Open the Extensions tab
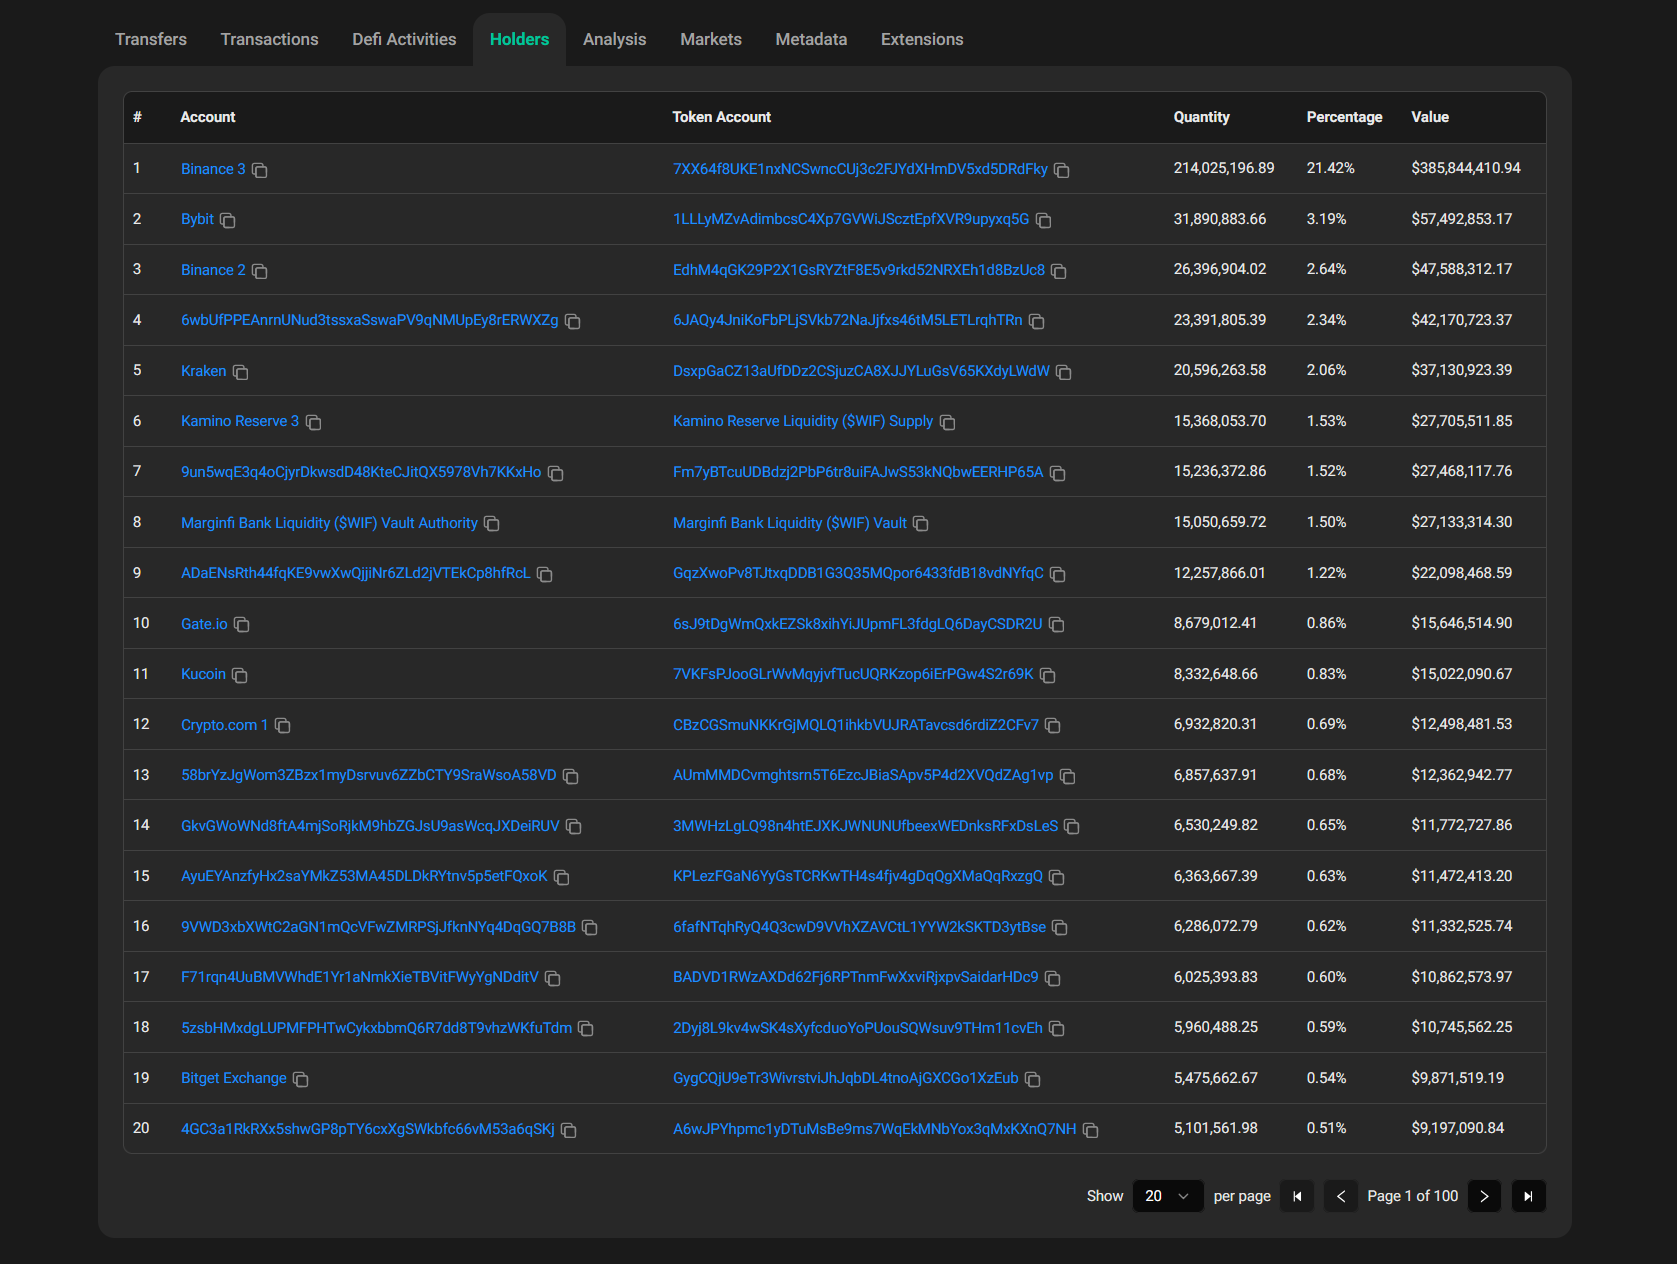The height and width of the screenshot is (1264, 1677). pos(922,39)
